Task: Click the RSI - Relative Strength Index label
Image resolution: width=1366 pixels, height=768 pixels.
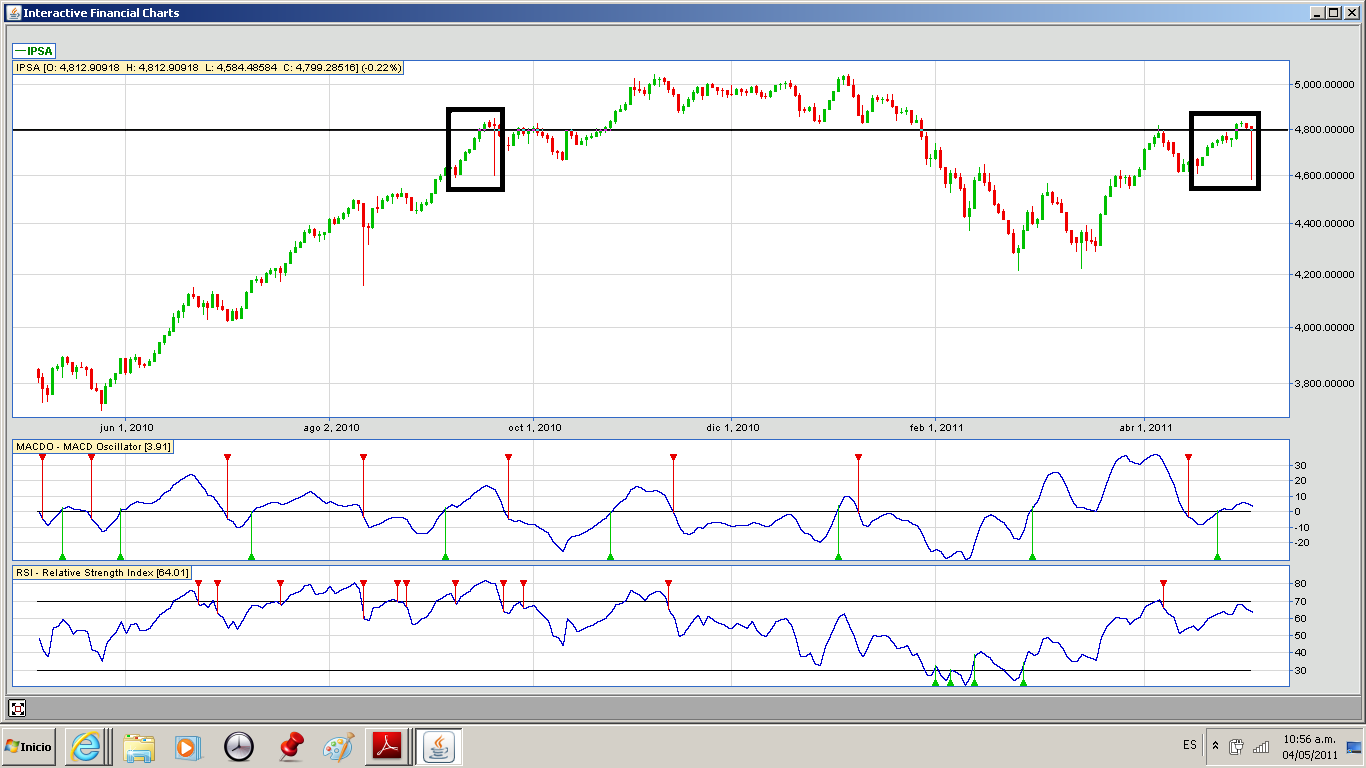Action: pyautogui.click(x=102, y=573)
